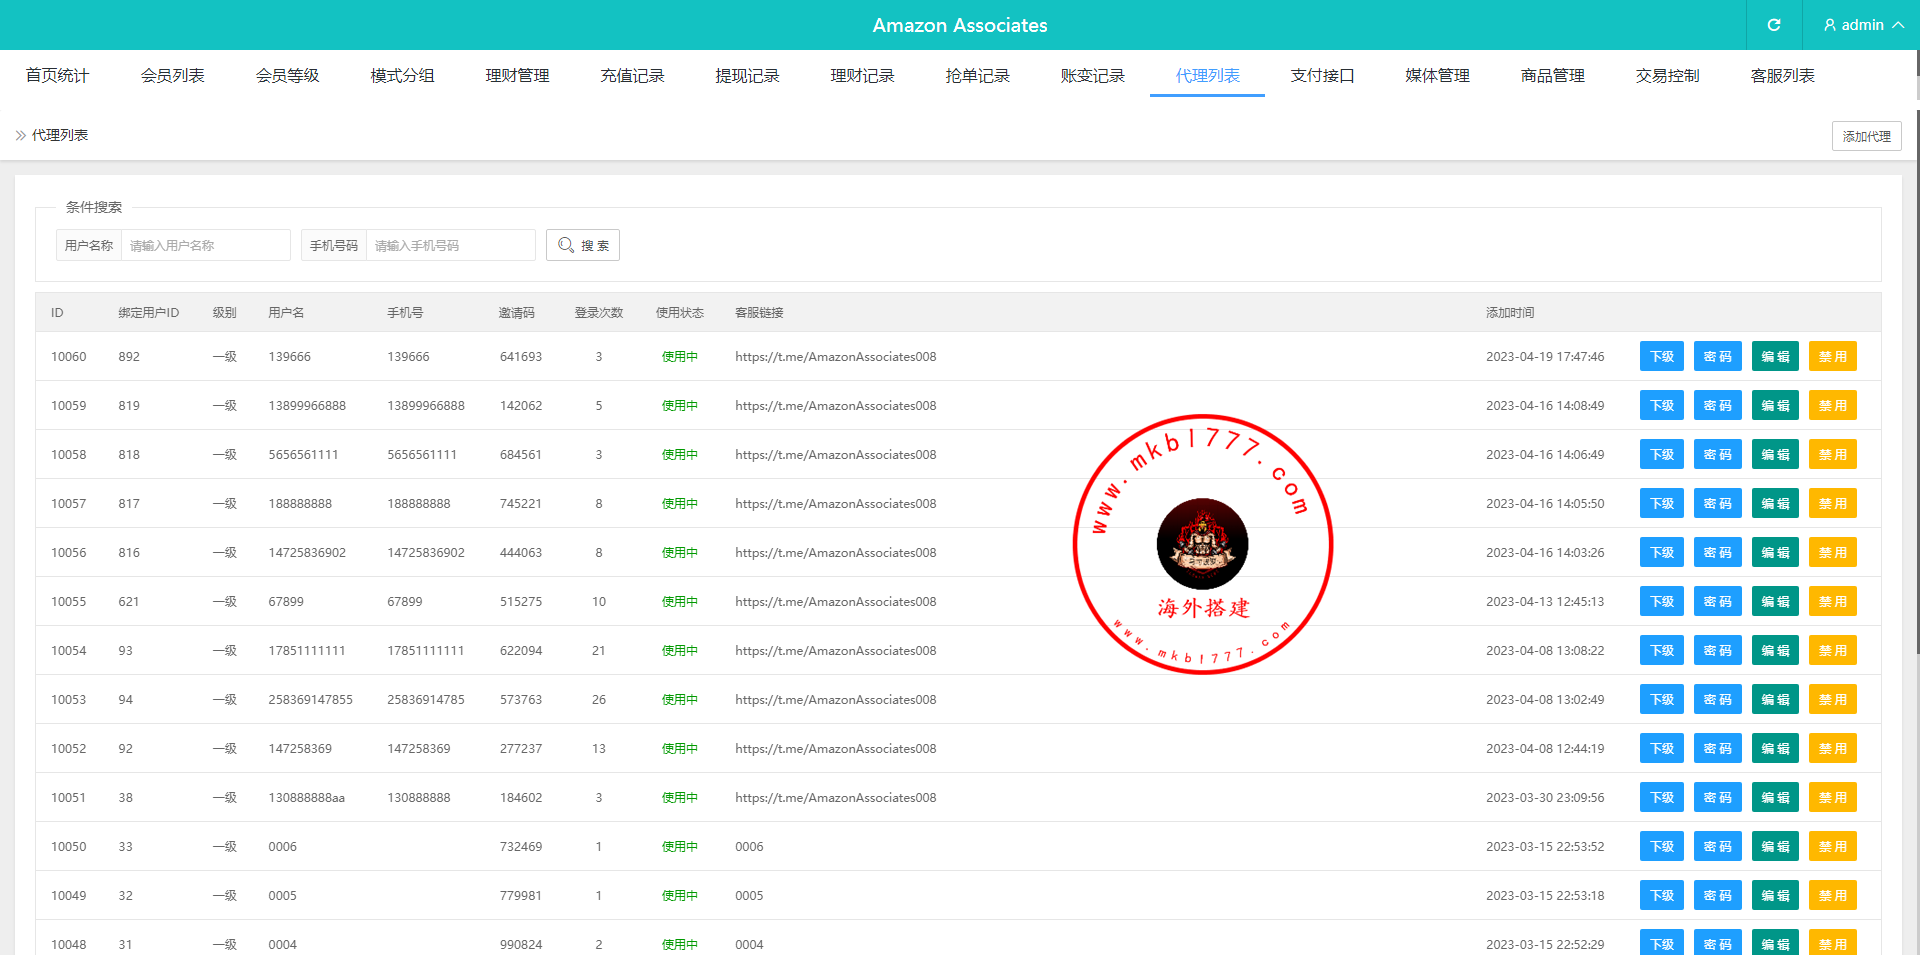
Task: Click 下级 for agent 10053
Action: 1662,699
